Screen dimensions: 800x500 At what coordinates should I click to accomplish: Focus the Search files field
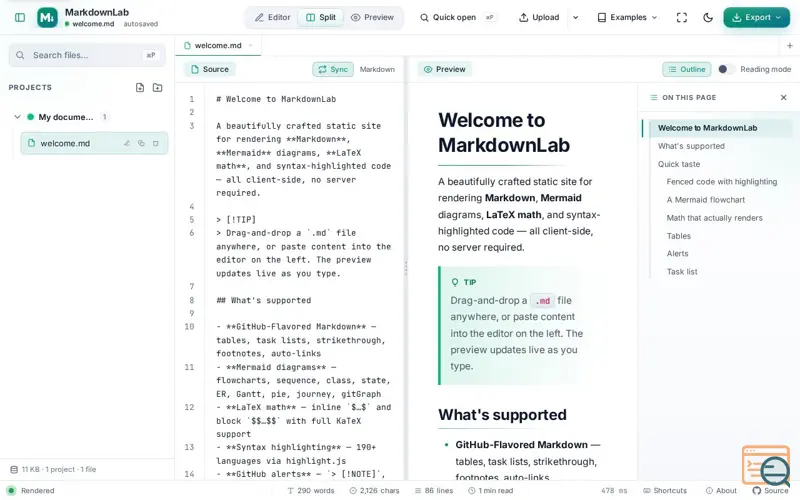(x=87, y=55)
